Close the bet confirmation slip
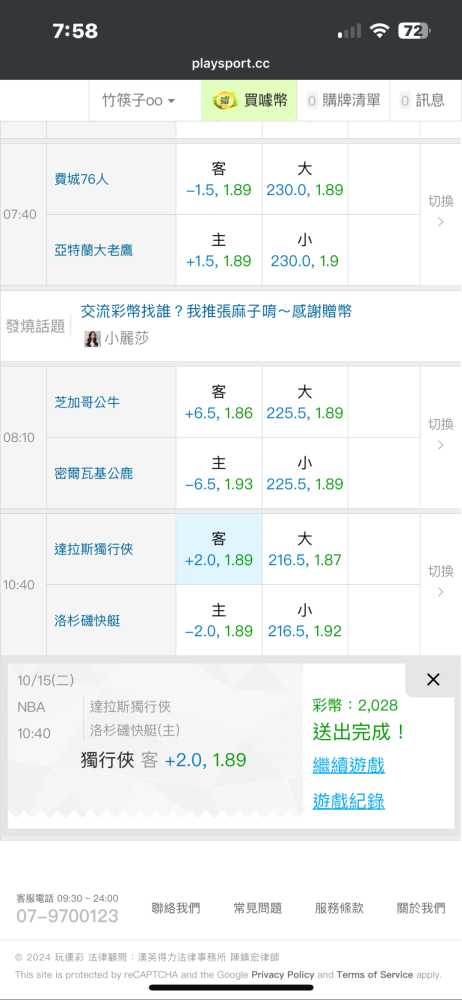This screenshot has width=462, height=1000. coord(433,680)
